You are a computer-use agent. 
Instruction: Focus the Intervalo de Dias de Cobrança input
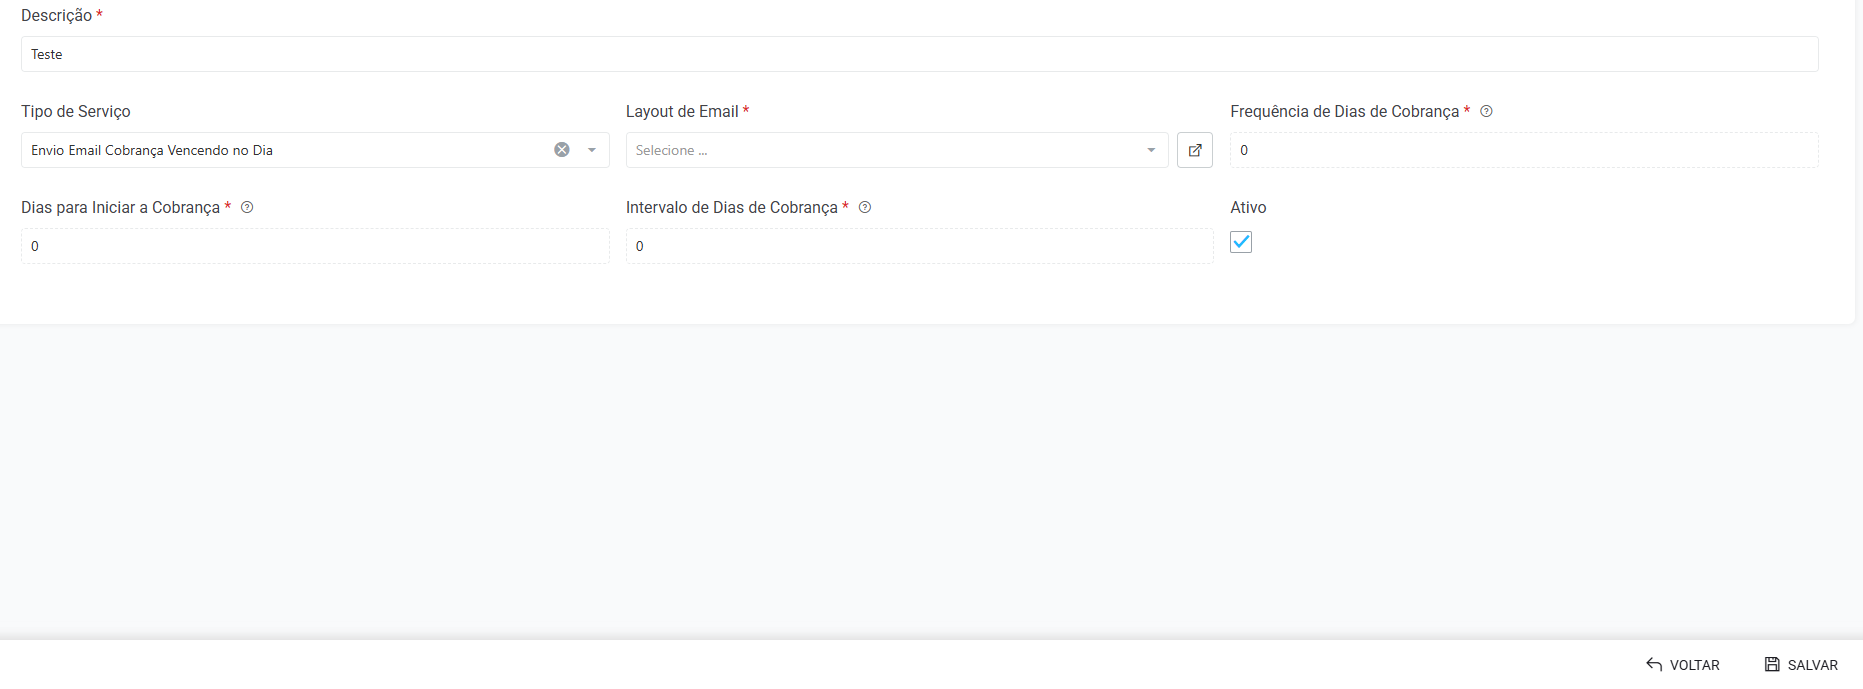pyautogui.click(x=919, y=246)
